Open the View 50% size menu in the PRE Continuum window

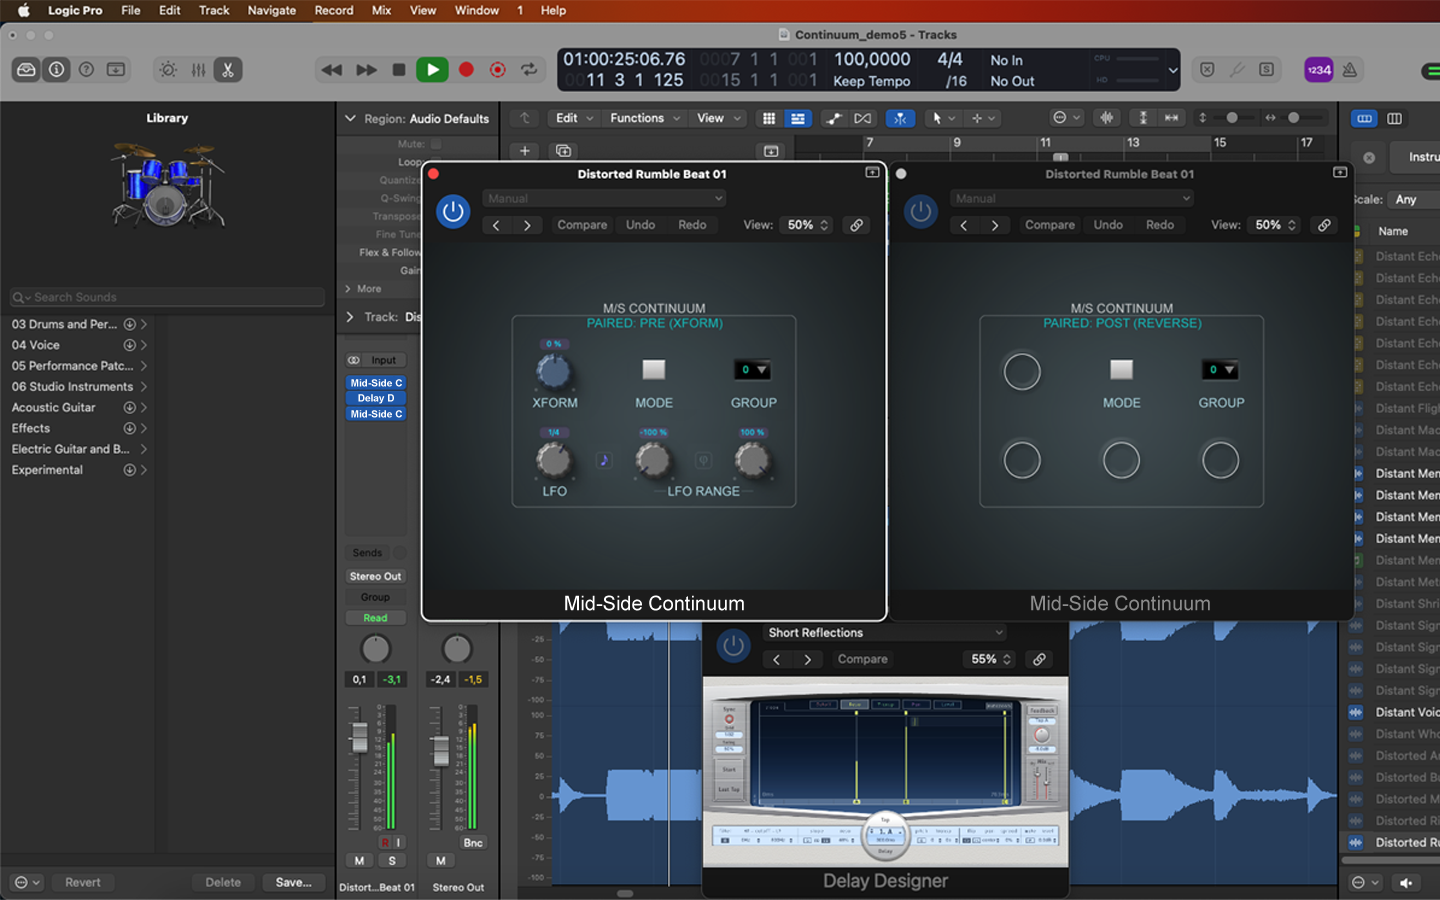click(x=808, y=225)
